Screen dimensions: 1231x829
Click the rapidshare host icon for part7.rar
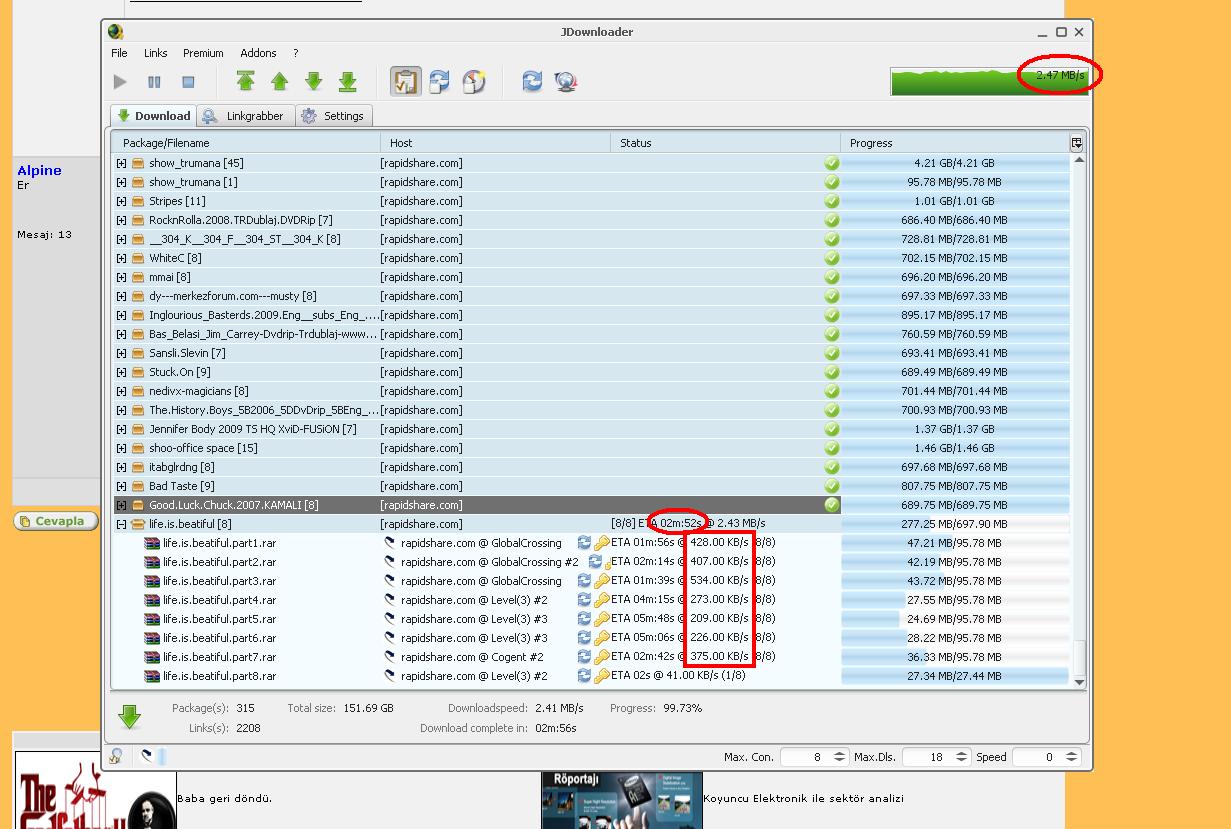390,657
